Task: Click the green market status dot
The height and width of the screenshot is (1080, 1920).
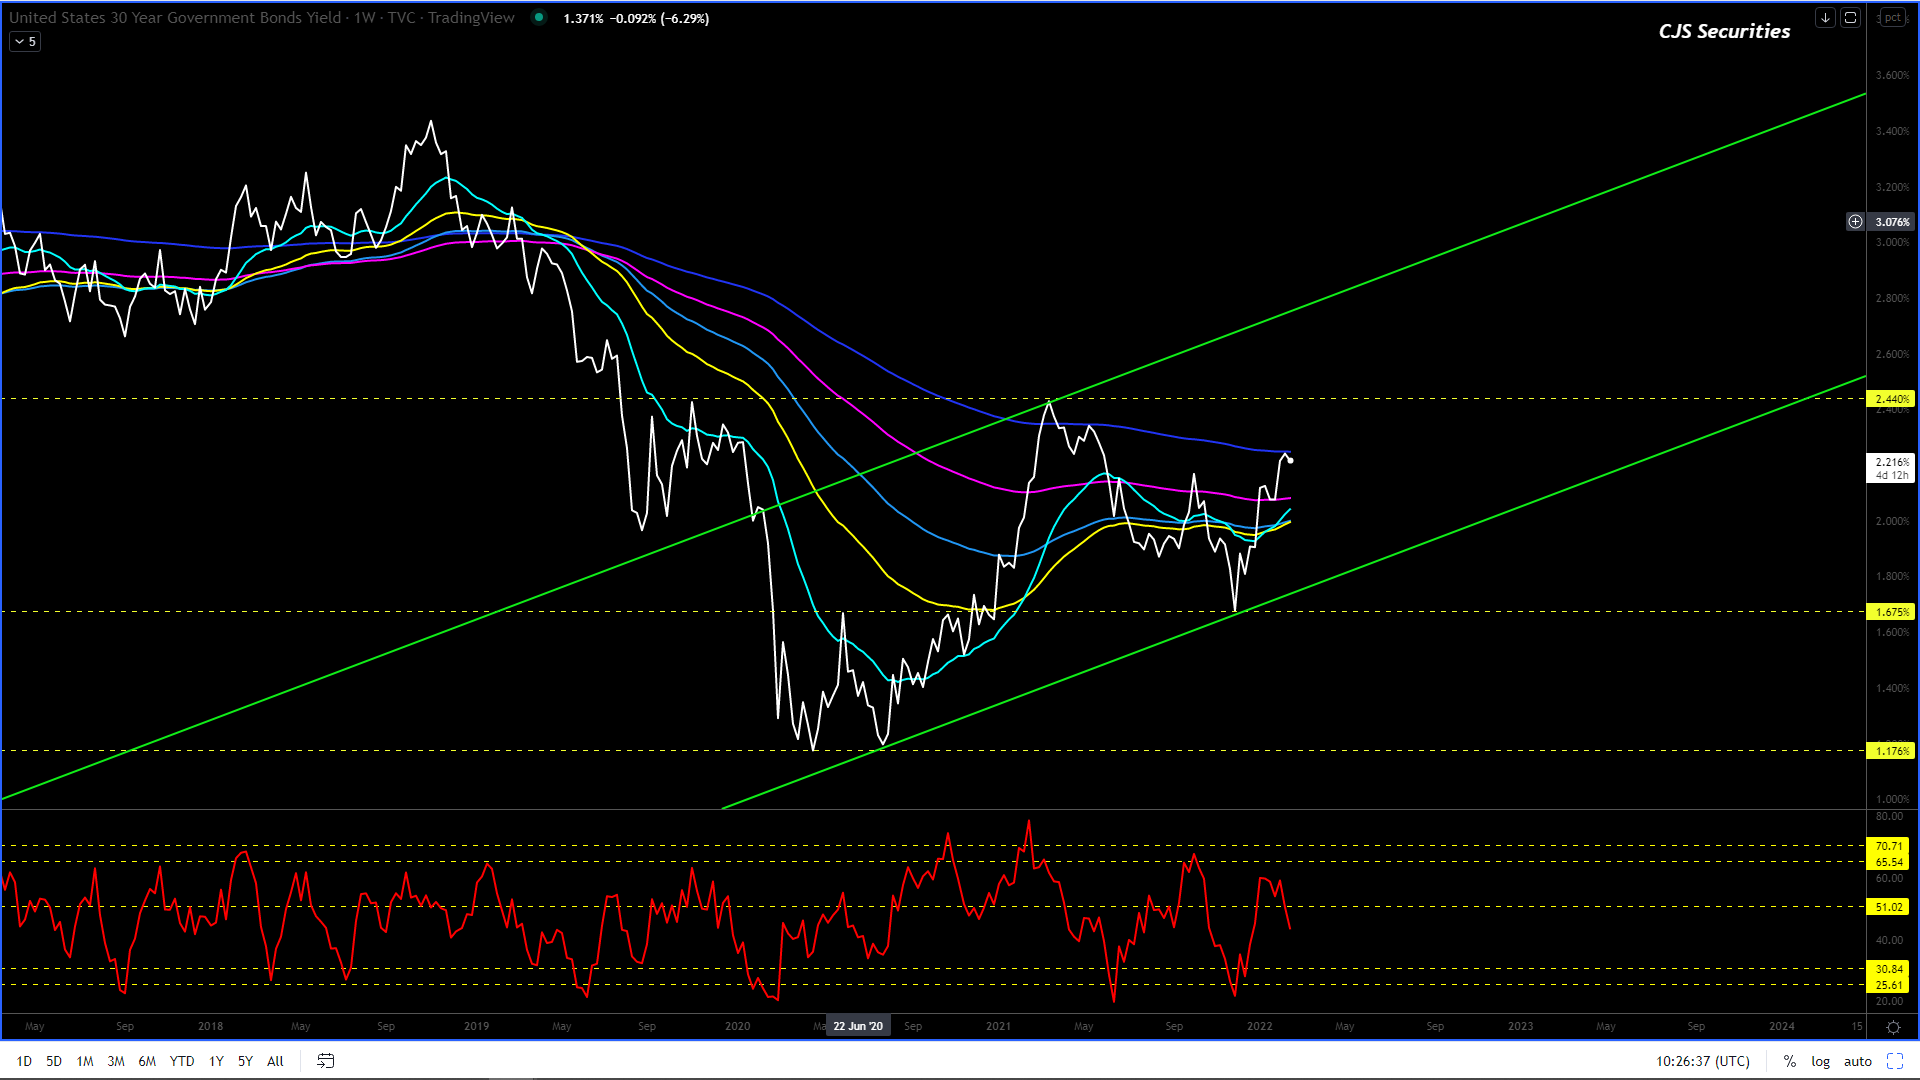Action: click(x=539, y=17)
